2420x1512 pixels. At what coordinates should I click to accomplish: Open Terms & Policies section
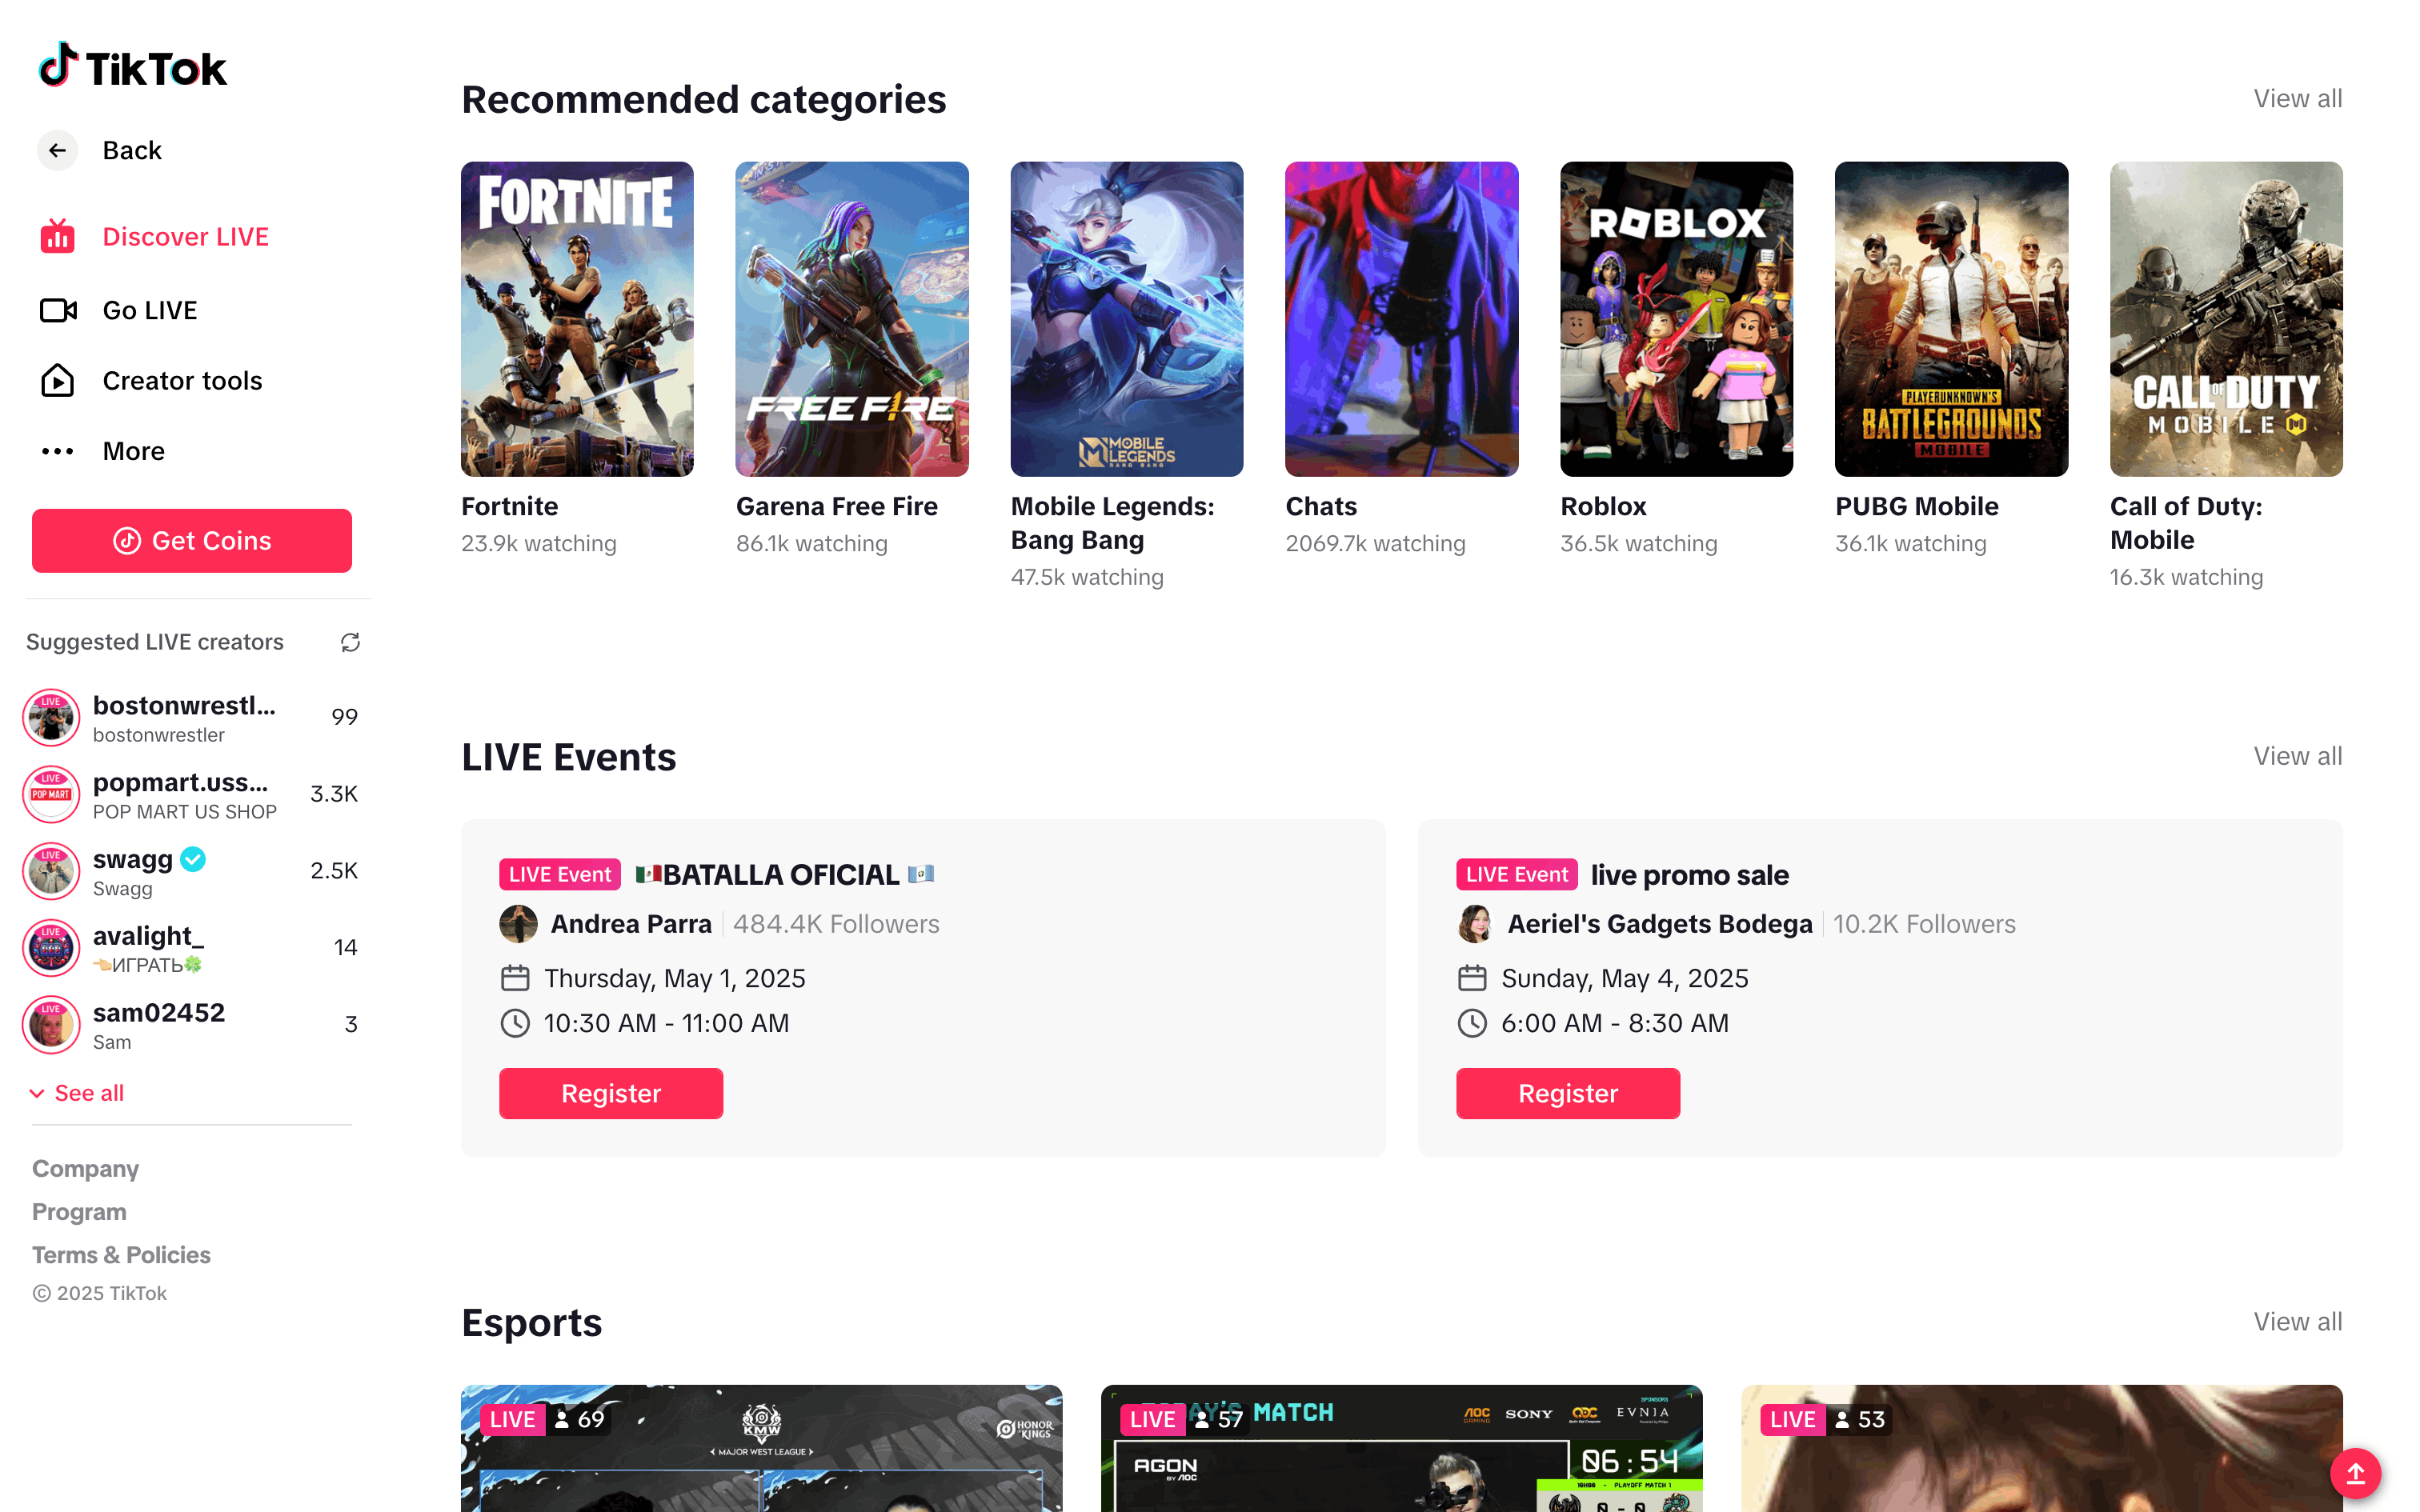point(121,1254)
